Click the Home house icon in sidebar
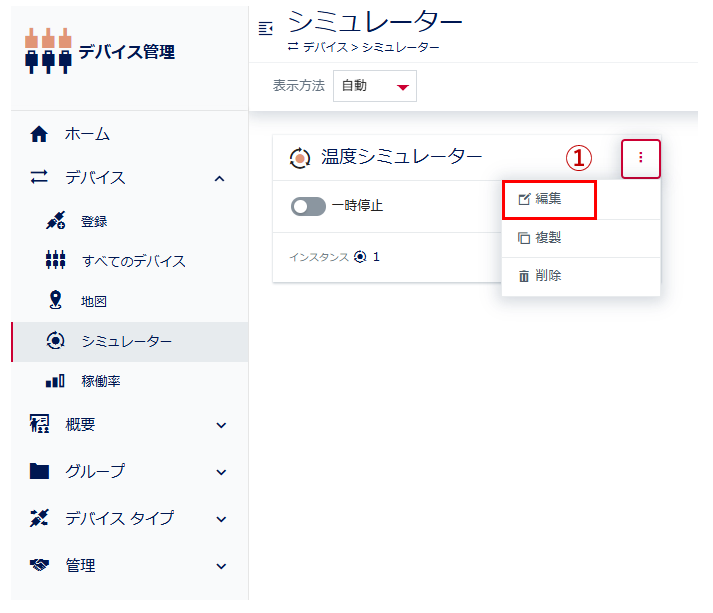Screen dimensions: 713x613 [x=39, y=134]
